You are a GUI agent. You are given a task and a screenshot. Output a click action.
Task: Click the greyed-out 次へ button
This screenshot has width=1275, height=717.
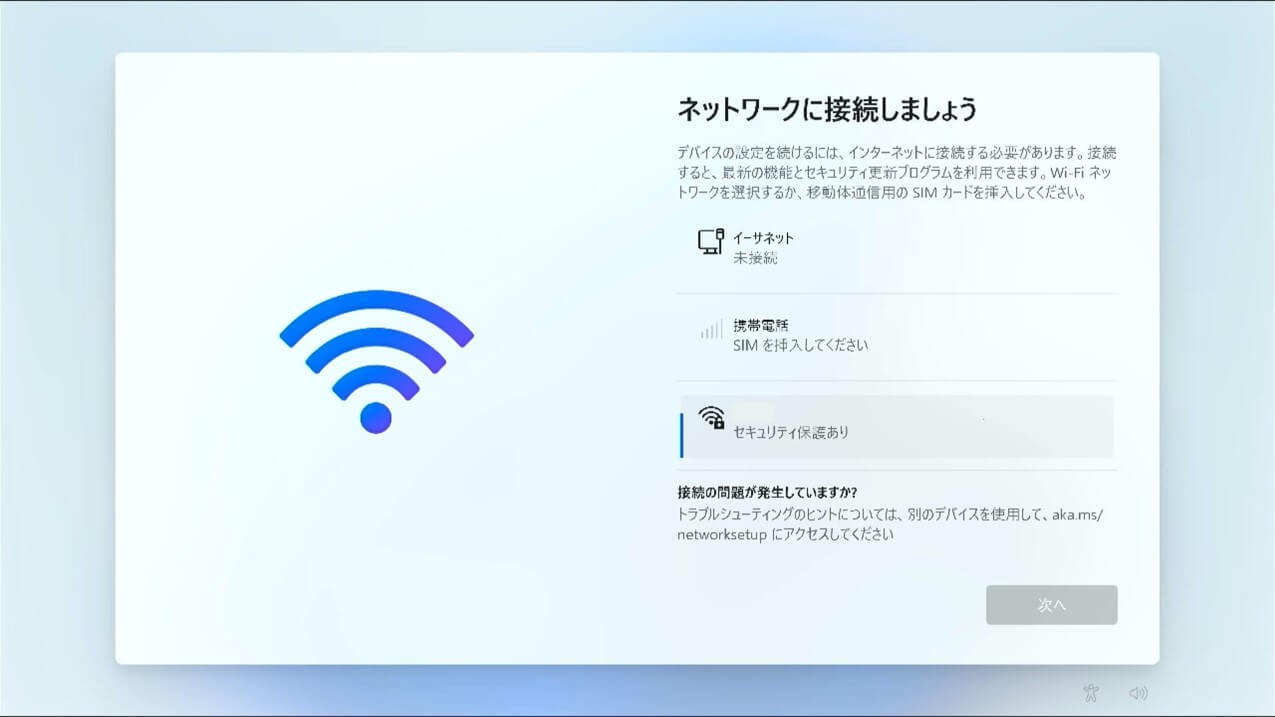coord(1051,605)
